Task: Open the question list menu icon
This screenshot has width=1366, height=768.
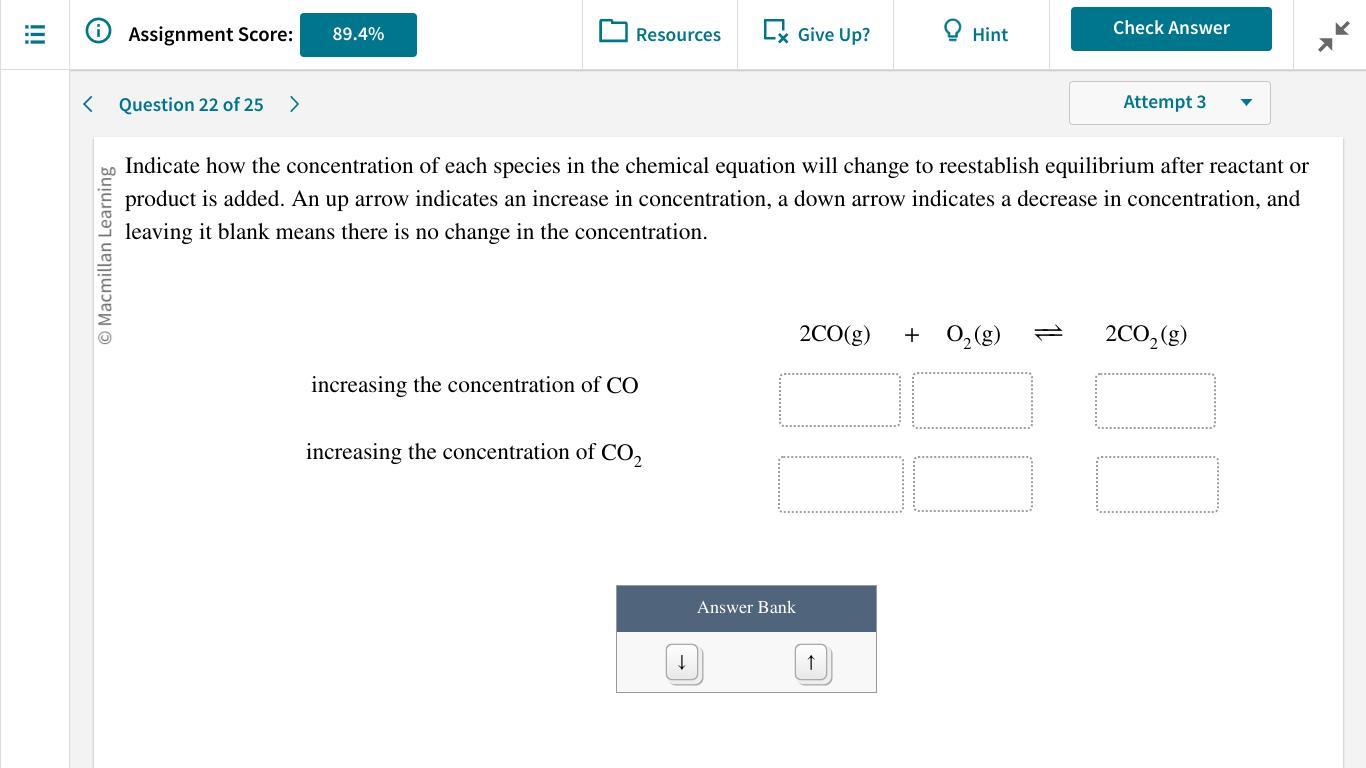Action: (35, 34)
